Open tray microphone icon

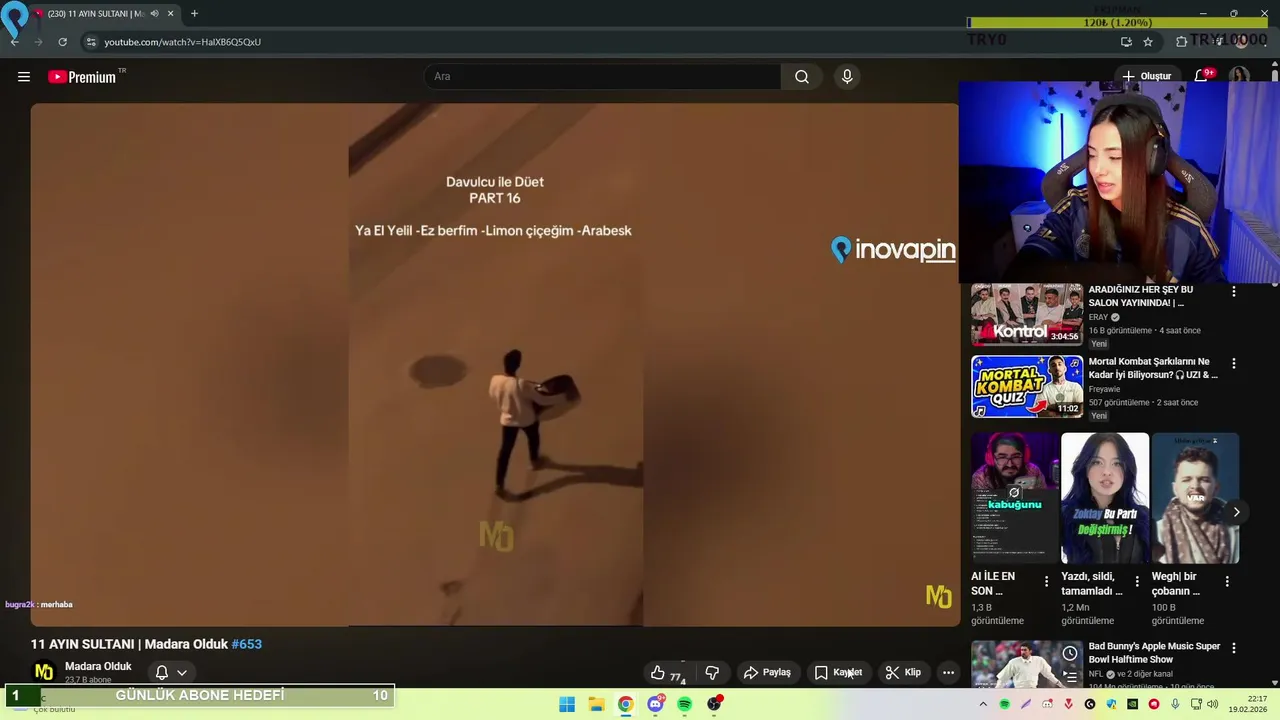click(1175, 704)
